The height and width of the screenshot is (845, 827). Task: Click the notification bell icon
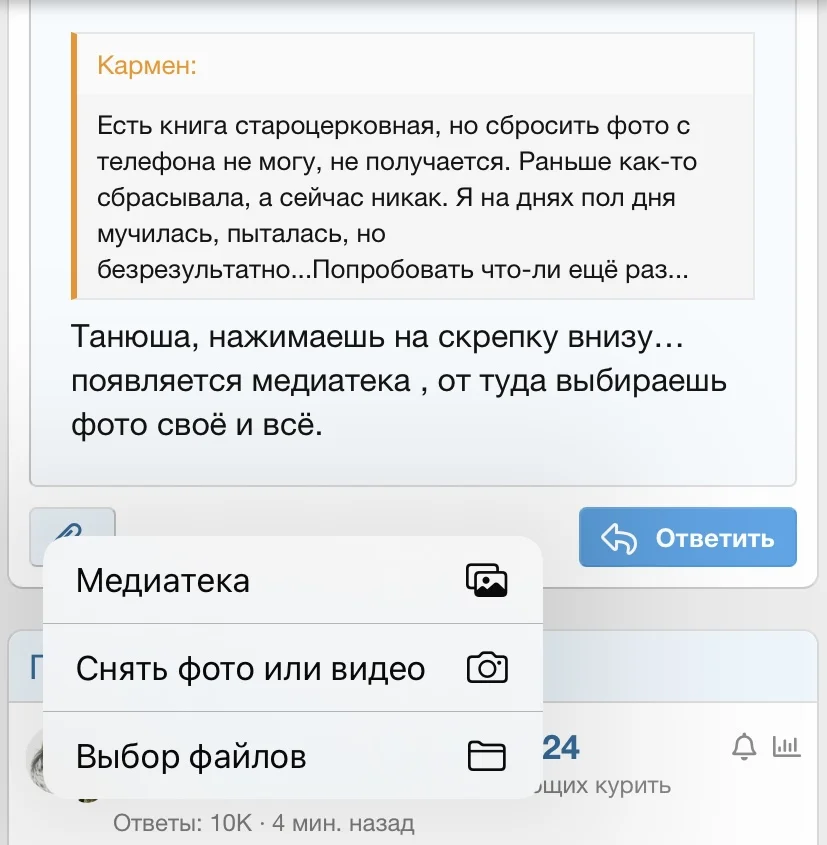coord(742,746)
